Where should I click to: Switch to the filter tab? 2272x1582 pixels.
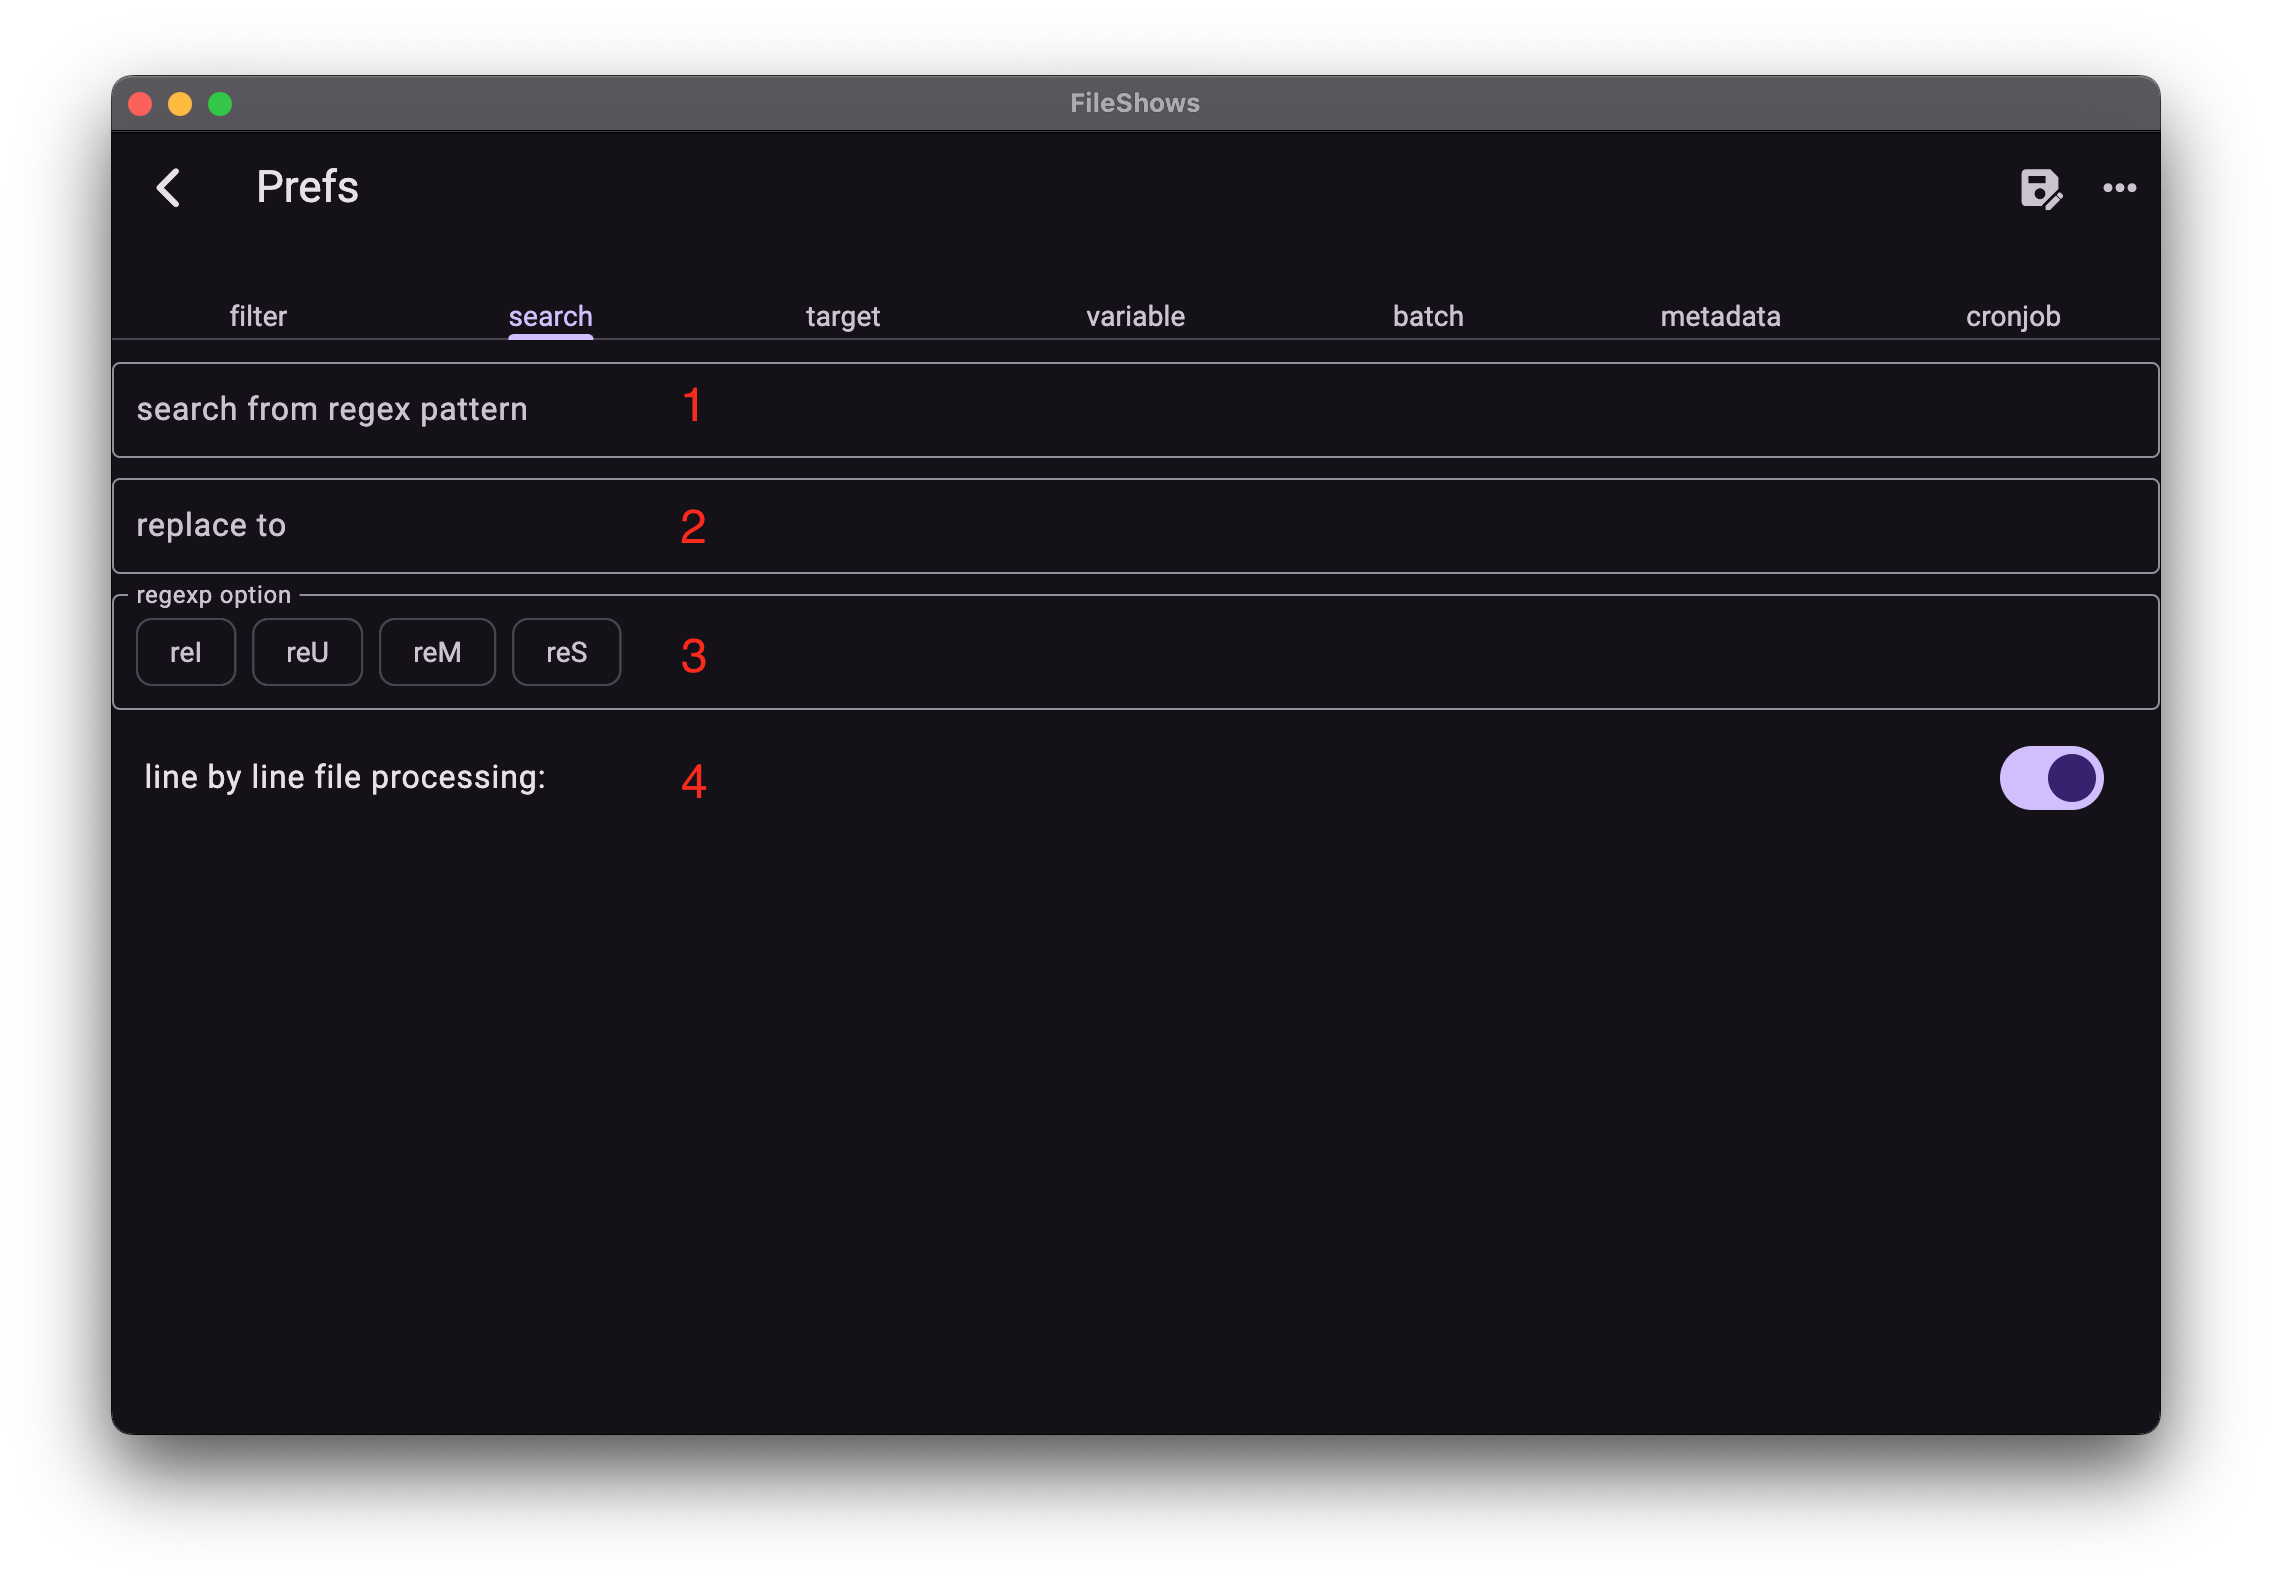[258, 316]
